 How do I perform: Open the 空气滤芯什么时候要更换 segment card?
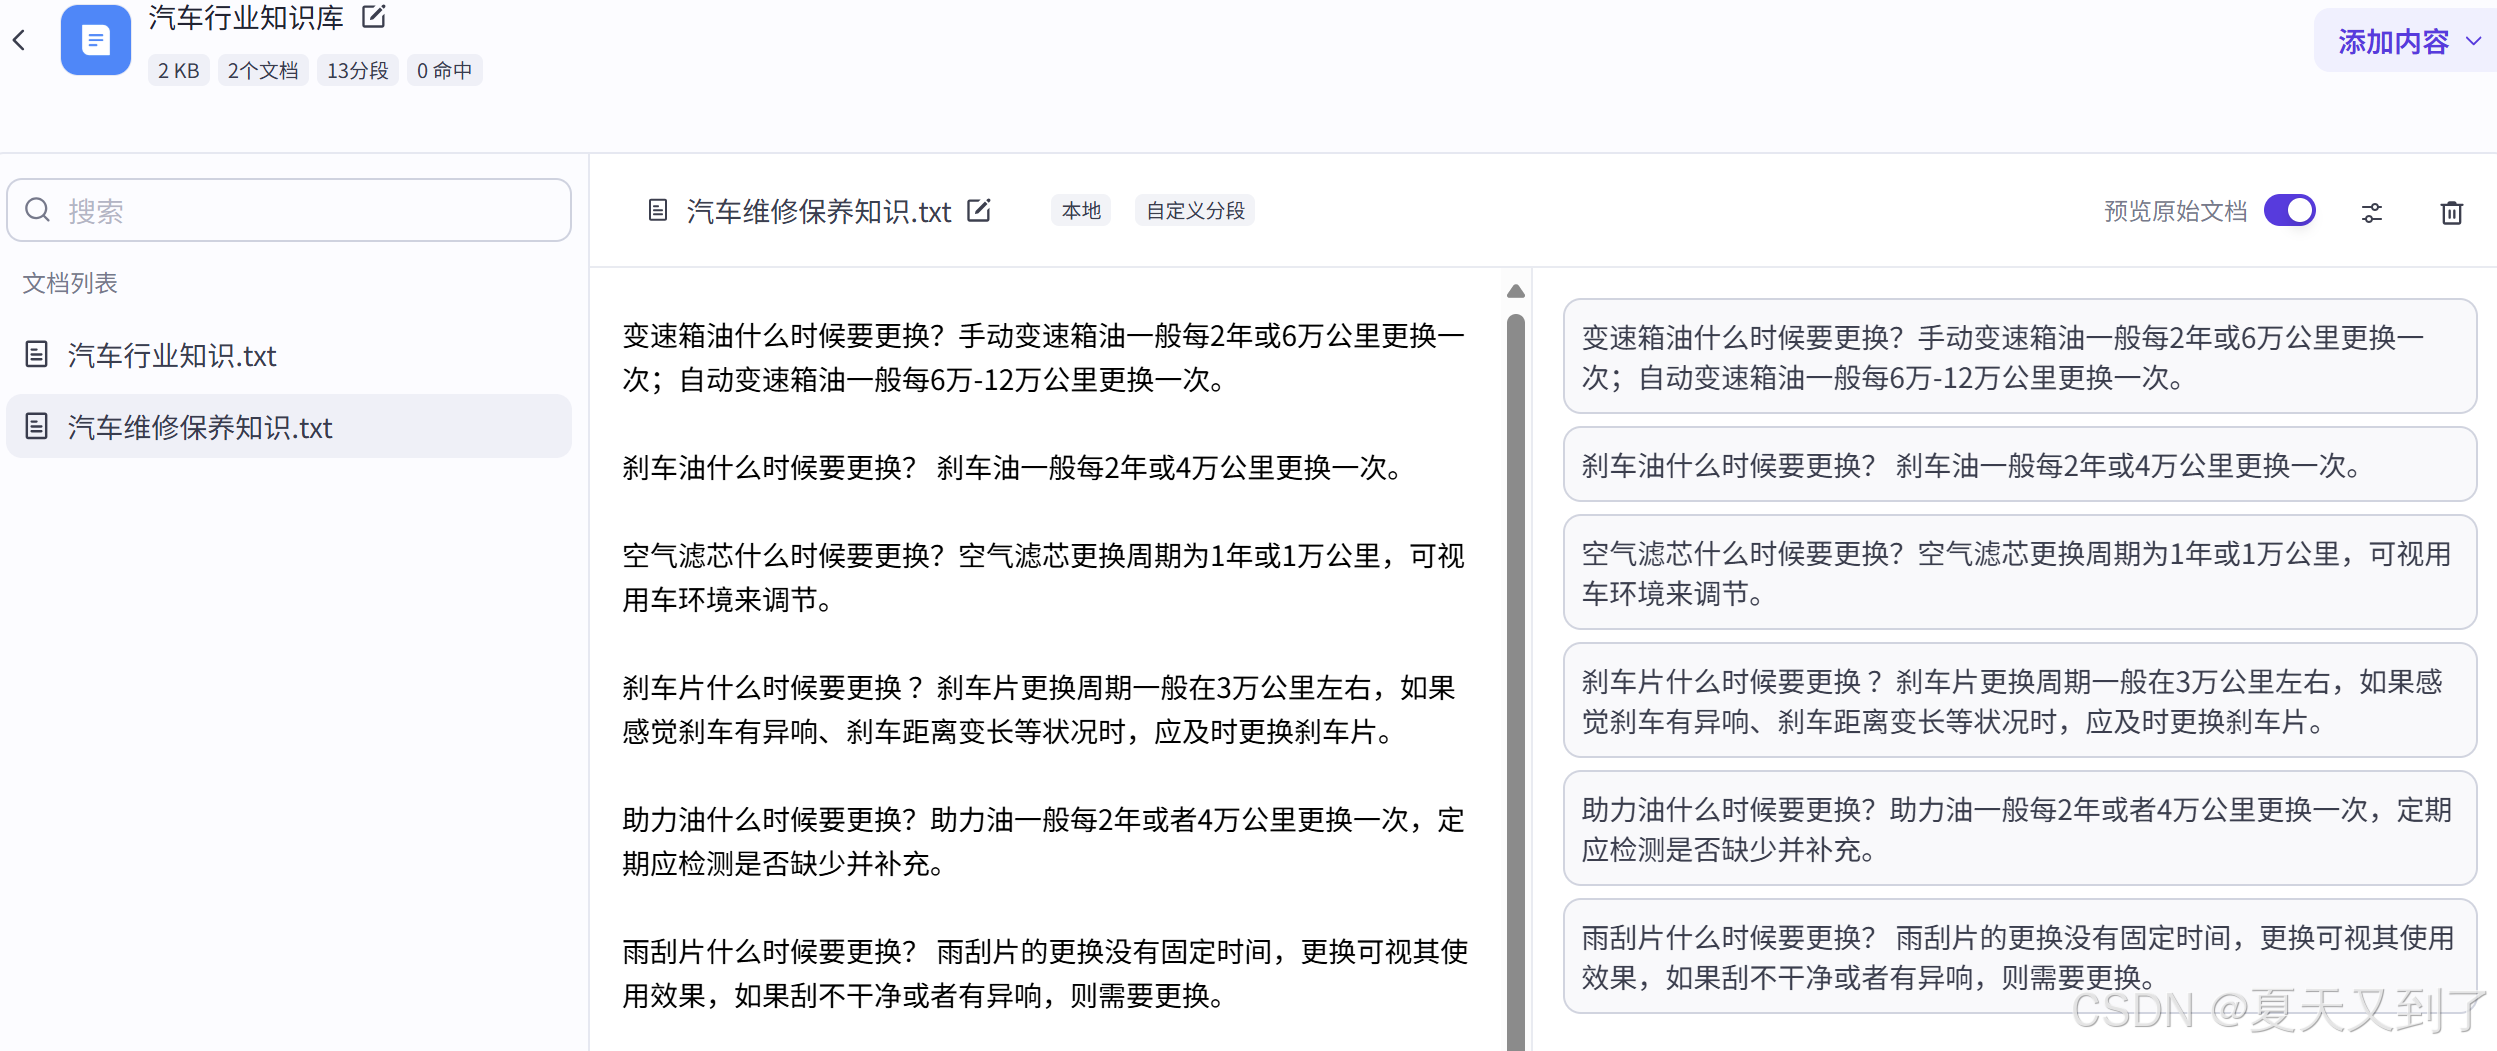(2020, 572)
